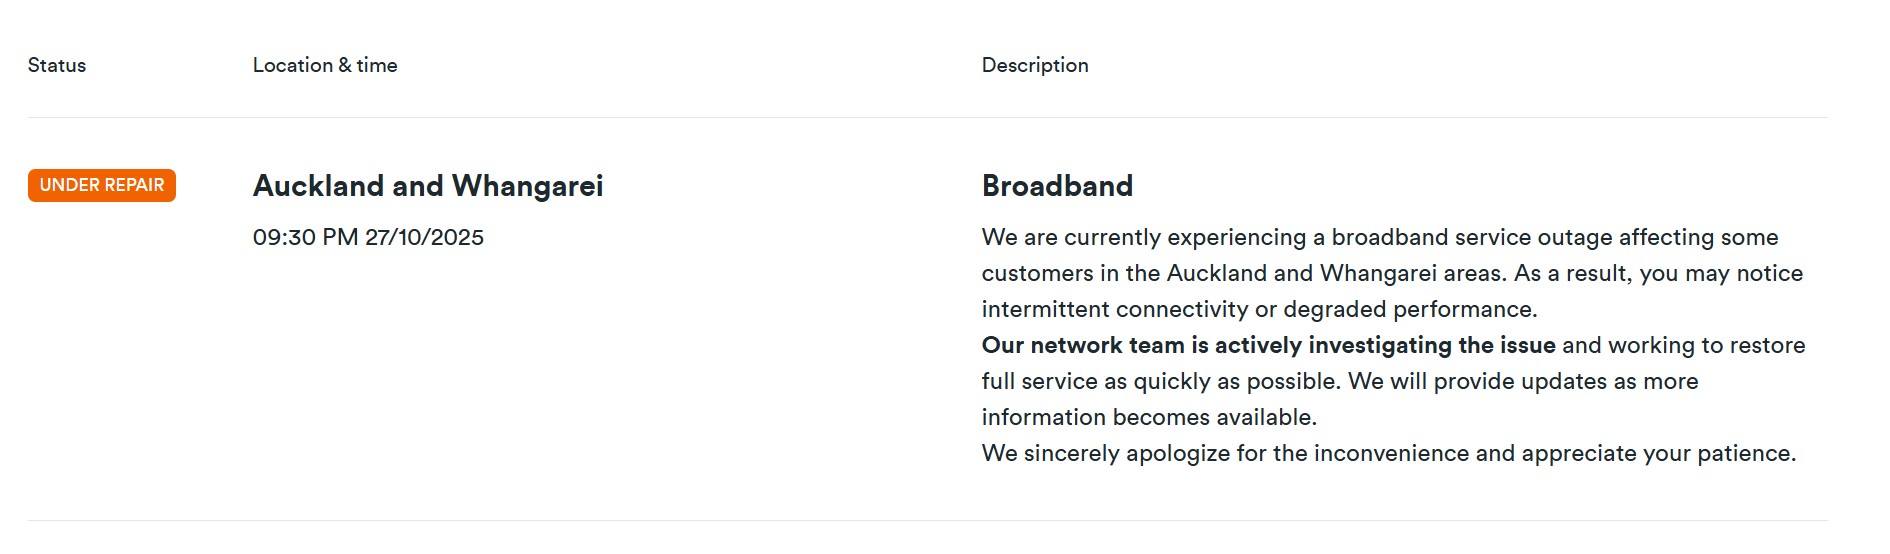Click 'and working to restore' in the description
Viewport: 1890px width, 554px height.
tap(1683, 346)
